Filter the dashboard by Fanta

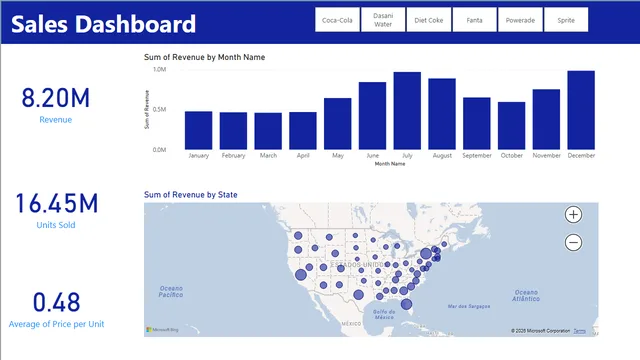[474, 20]
